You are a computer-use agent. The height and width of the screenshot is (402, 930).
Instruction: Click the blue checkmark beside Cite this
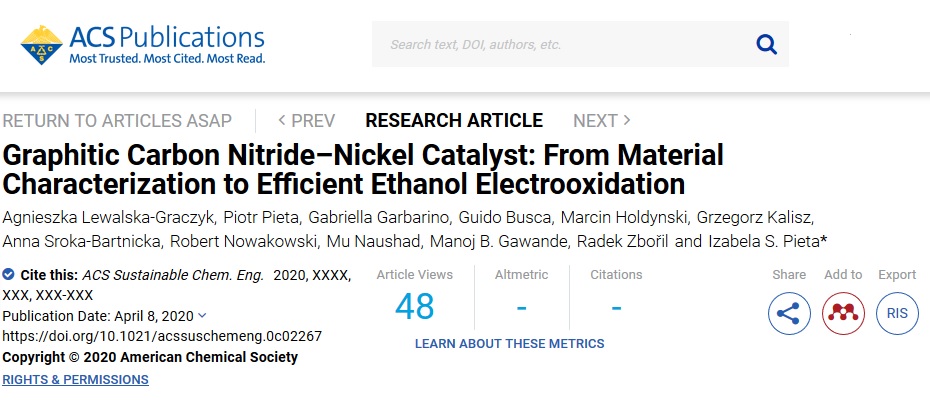coord(8,275)
